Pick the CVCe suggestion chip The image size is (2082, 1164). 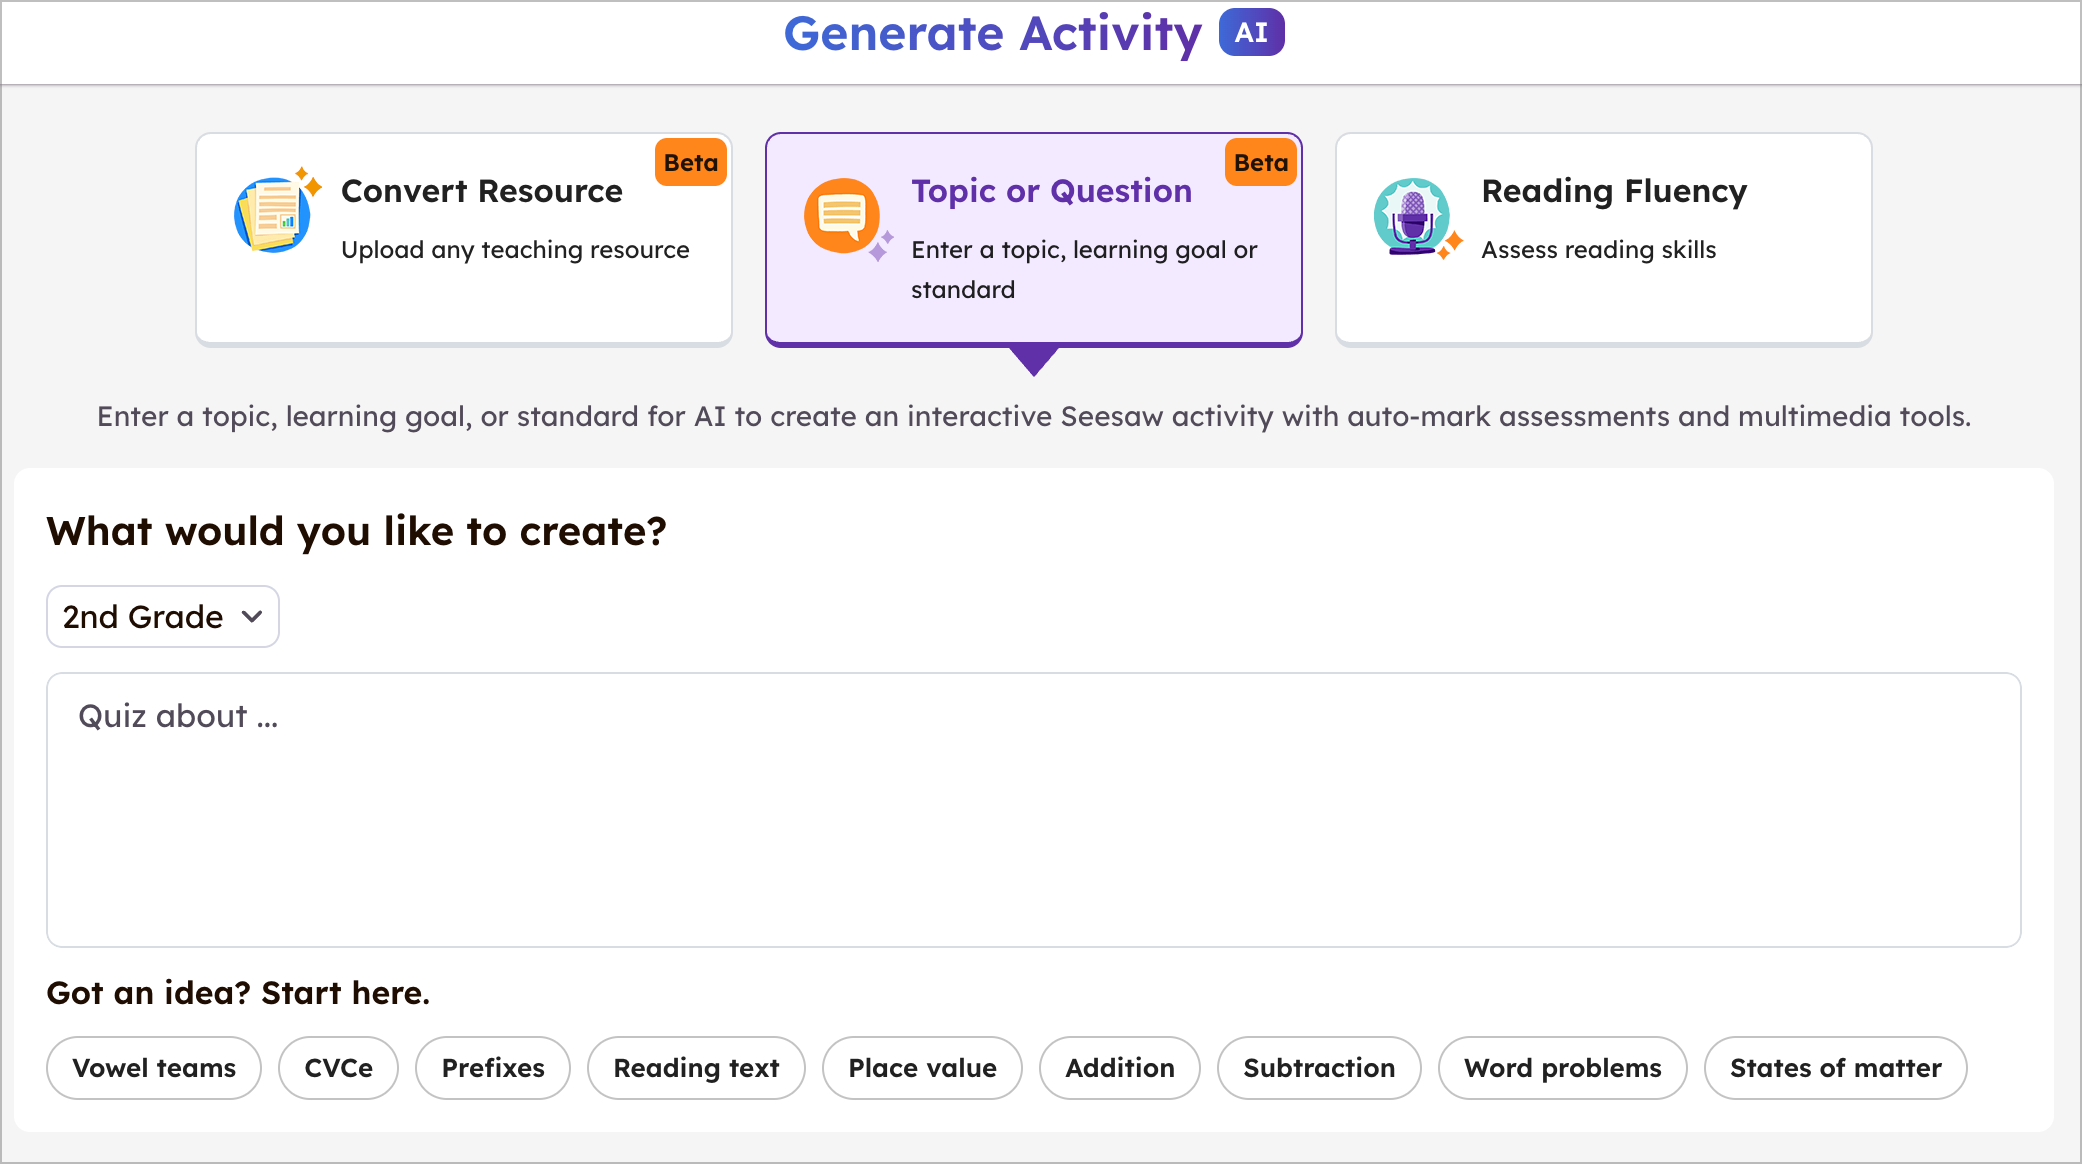coord(338,1068)
